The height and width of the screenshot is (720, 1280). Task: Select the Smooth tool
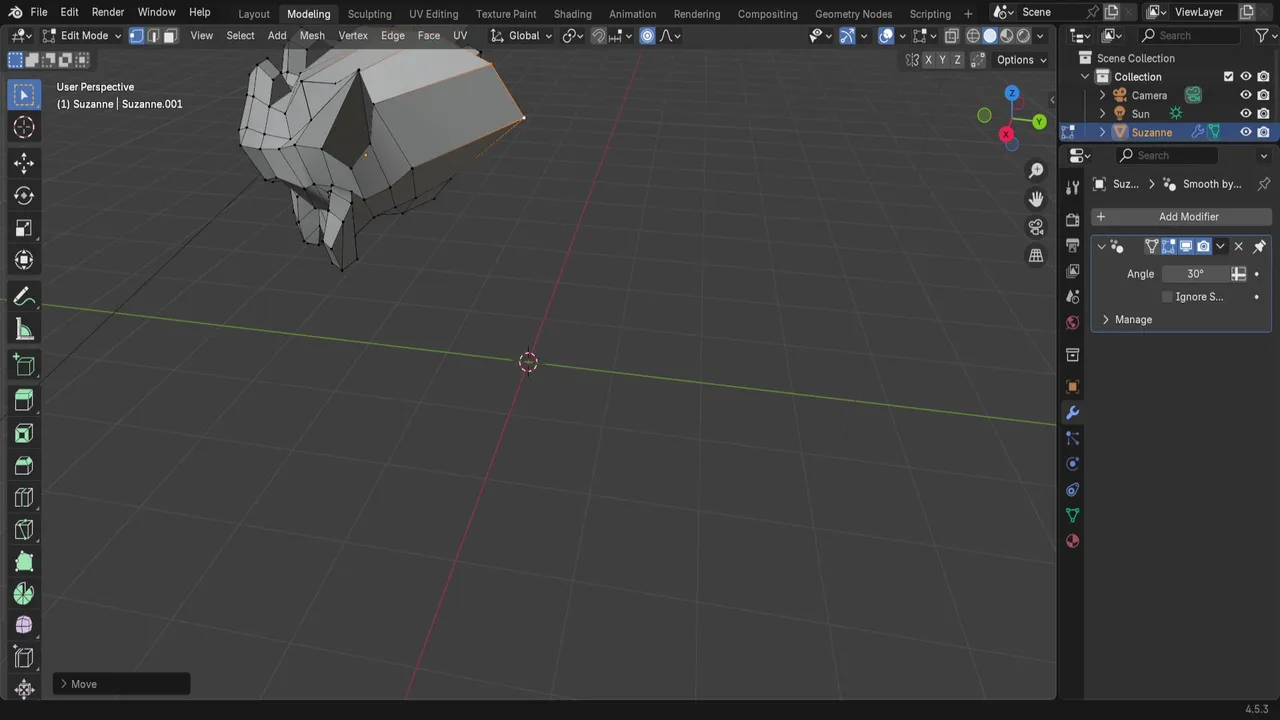24,625
